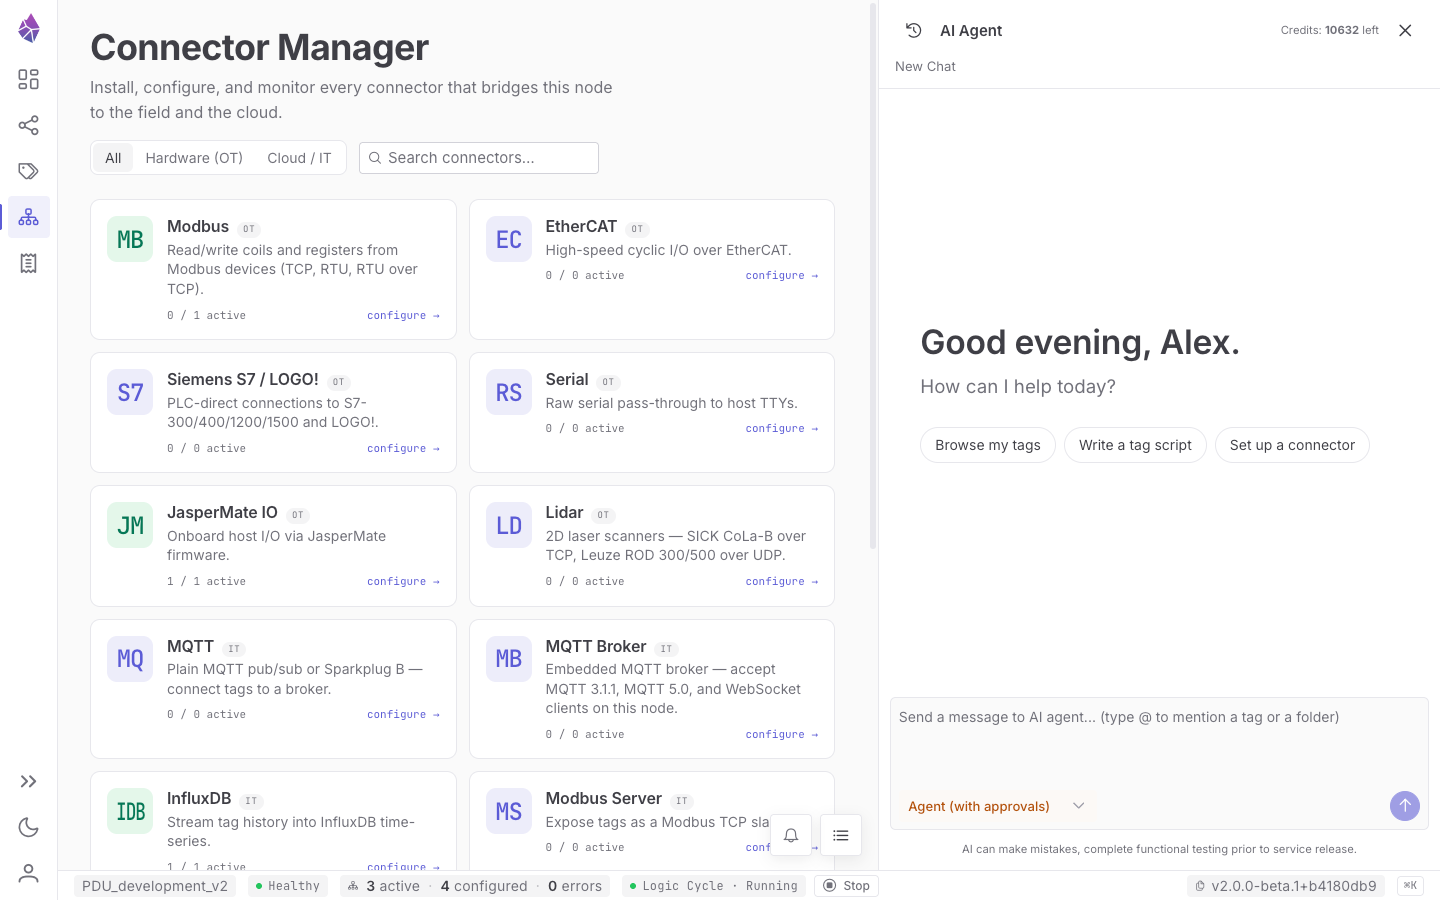Configure the JasperMate IO connector

403,581
